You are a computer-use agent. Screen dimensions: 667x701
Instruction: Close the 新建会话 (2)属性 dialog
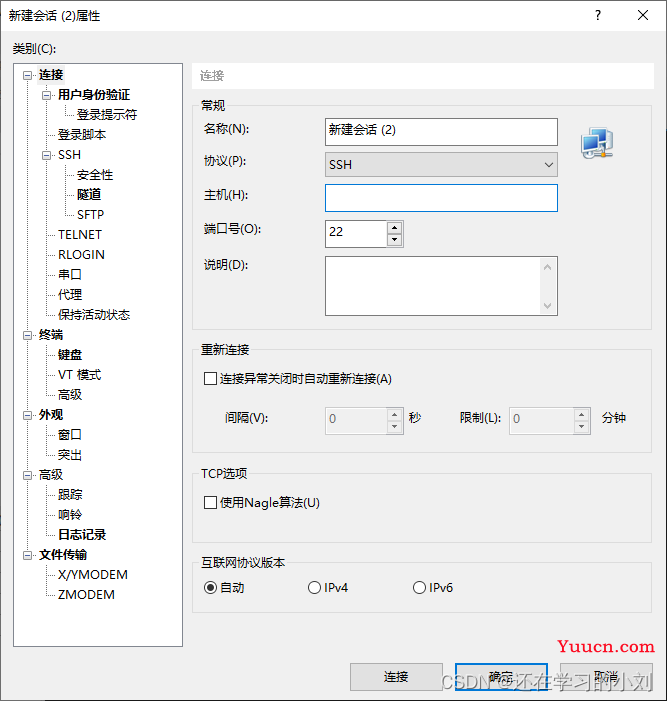coord(643,16)
